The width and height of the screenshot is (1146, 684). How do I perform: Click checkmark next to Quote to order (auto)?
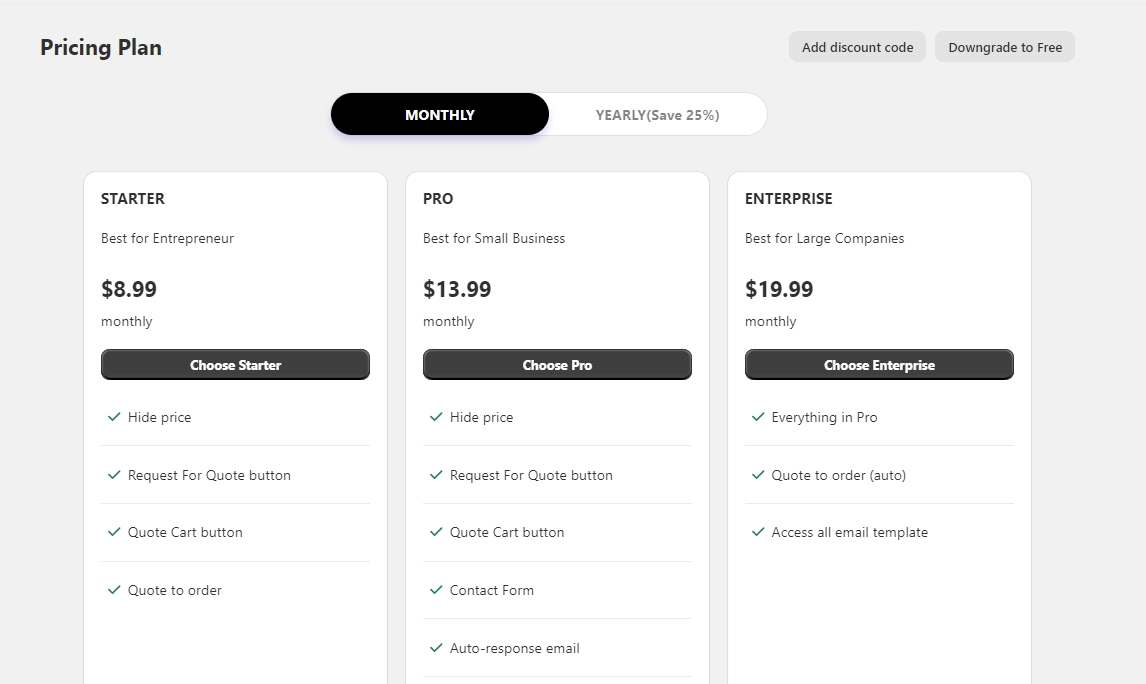(x=758, y=475)
